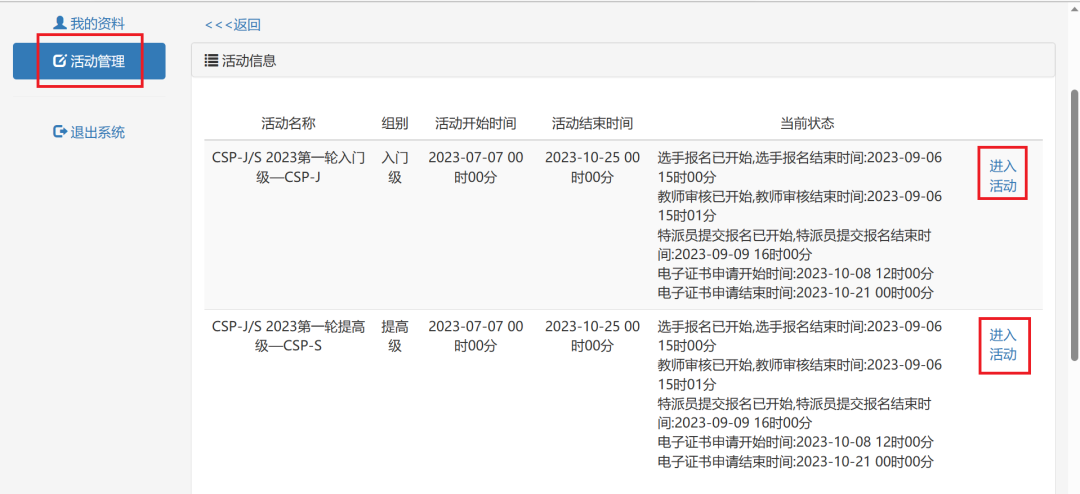Go back using the <<<返回 link
The height and width of the screenshot is (494, 1080).
tap(232, 25)
